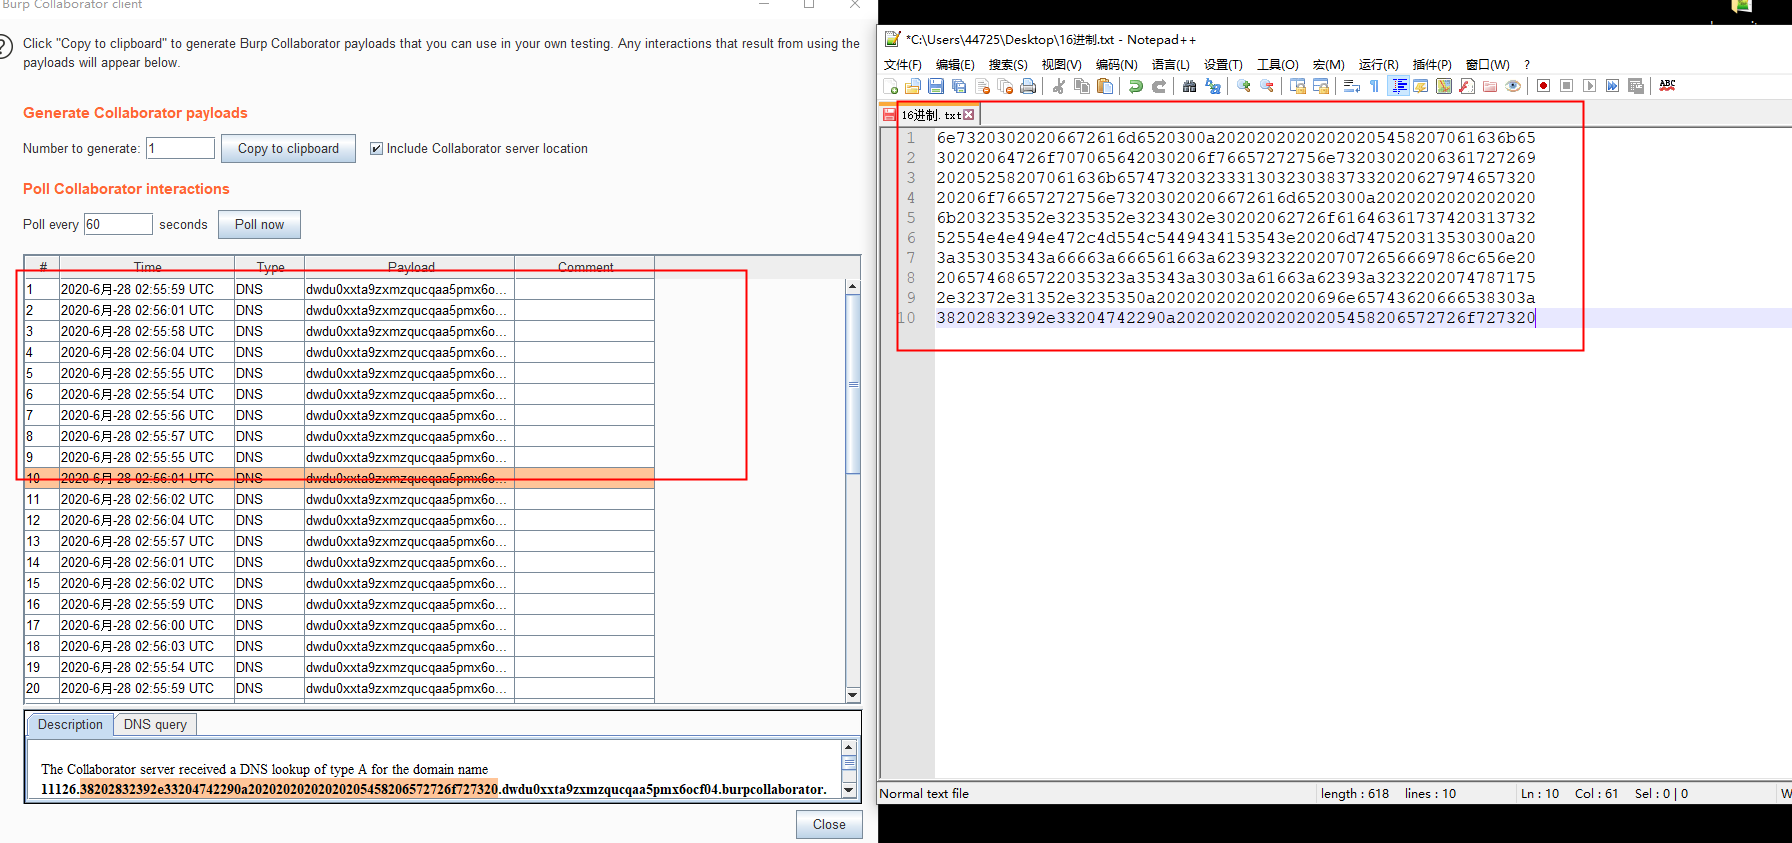The image size is (1792, 843).
Task: Select the 16进制.txt document tab
Action: click(930, 115)
